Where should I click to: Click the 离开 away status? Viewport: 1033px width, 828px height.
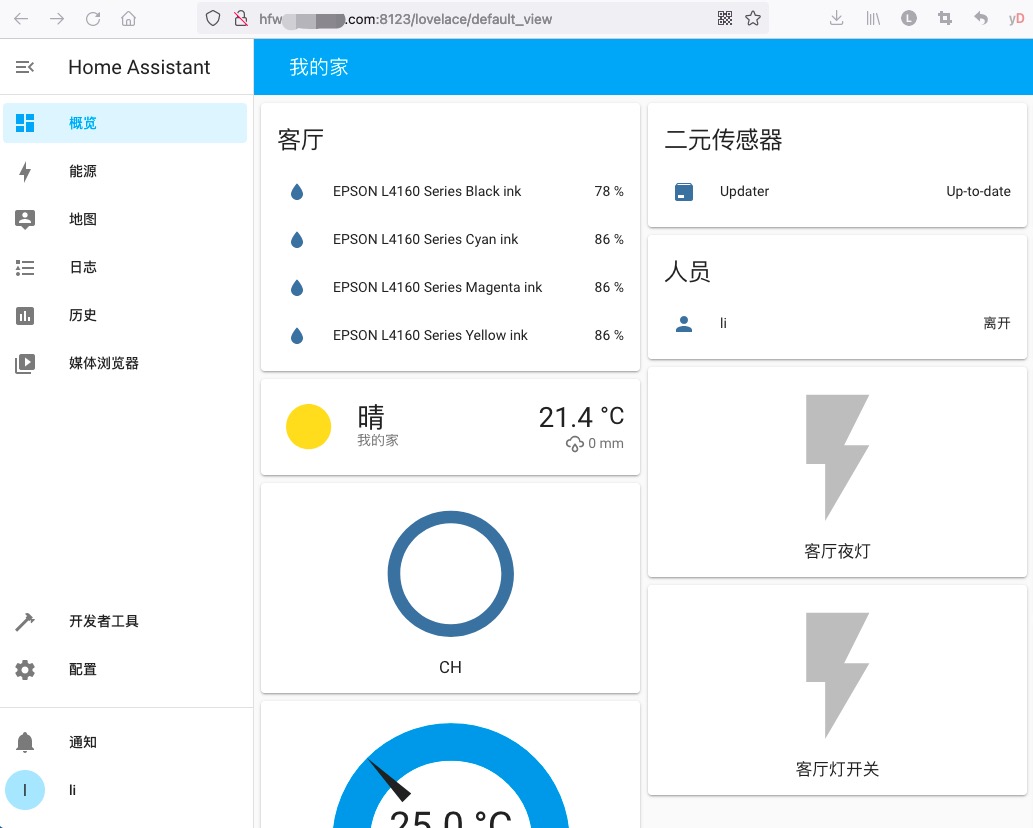[997, 323]
